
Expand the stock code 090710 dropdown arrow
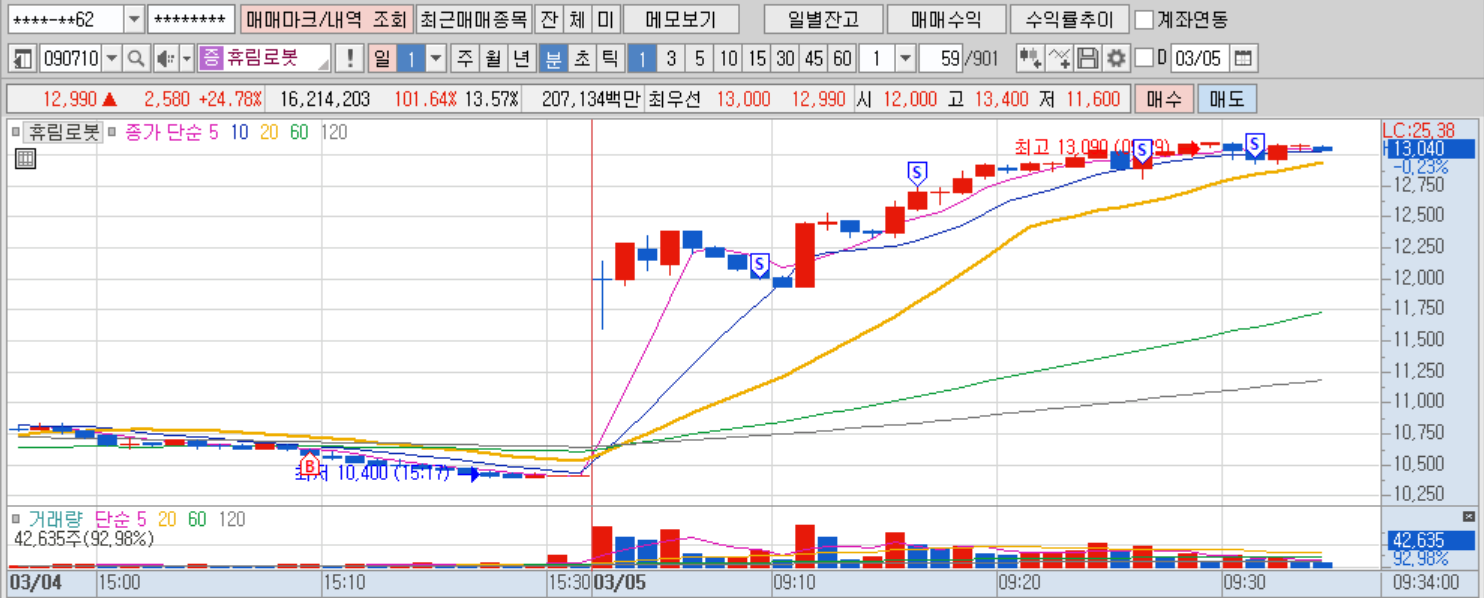point(111,58)
